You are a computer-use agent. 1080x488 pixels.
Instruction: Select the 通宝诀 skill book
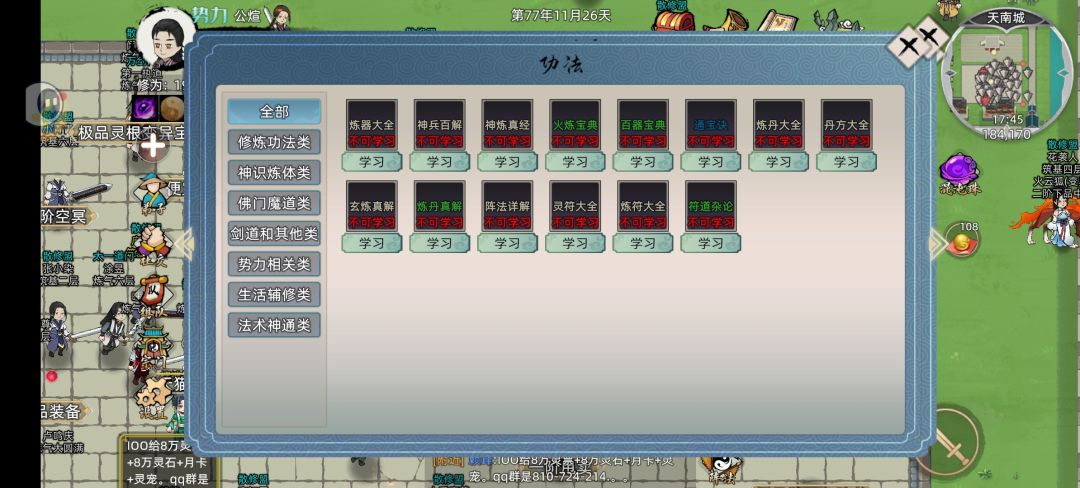[x=711, y=125]
